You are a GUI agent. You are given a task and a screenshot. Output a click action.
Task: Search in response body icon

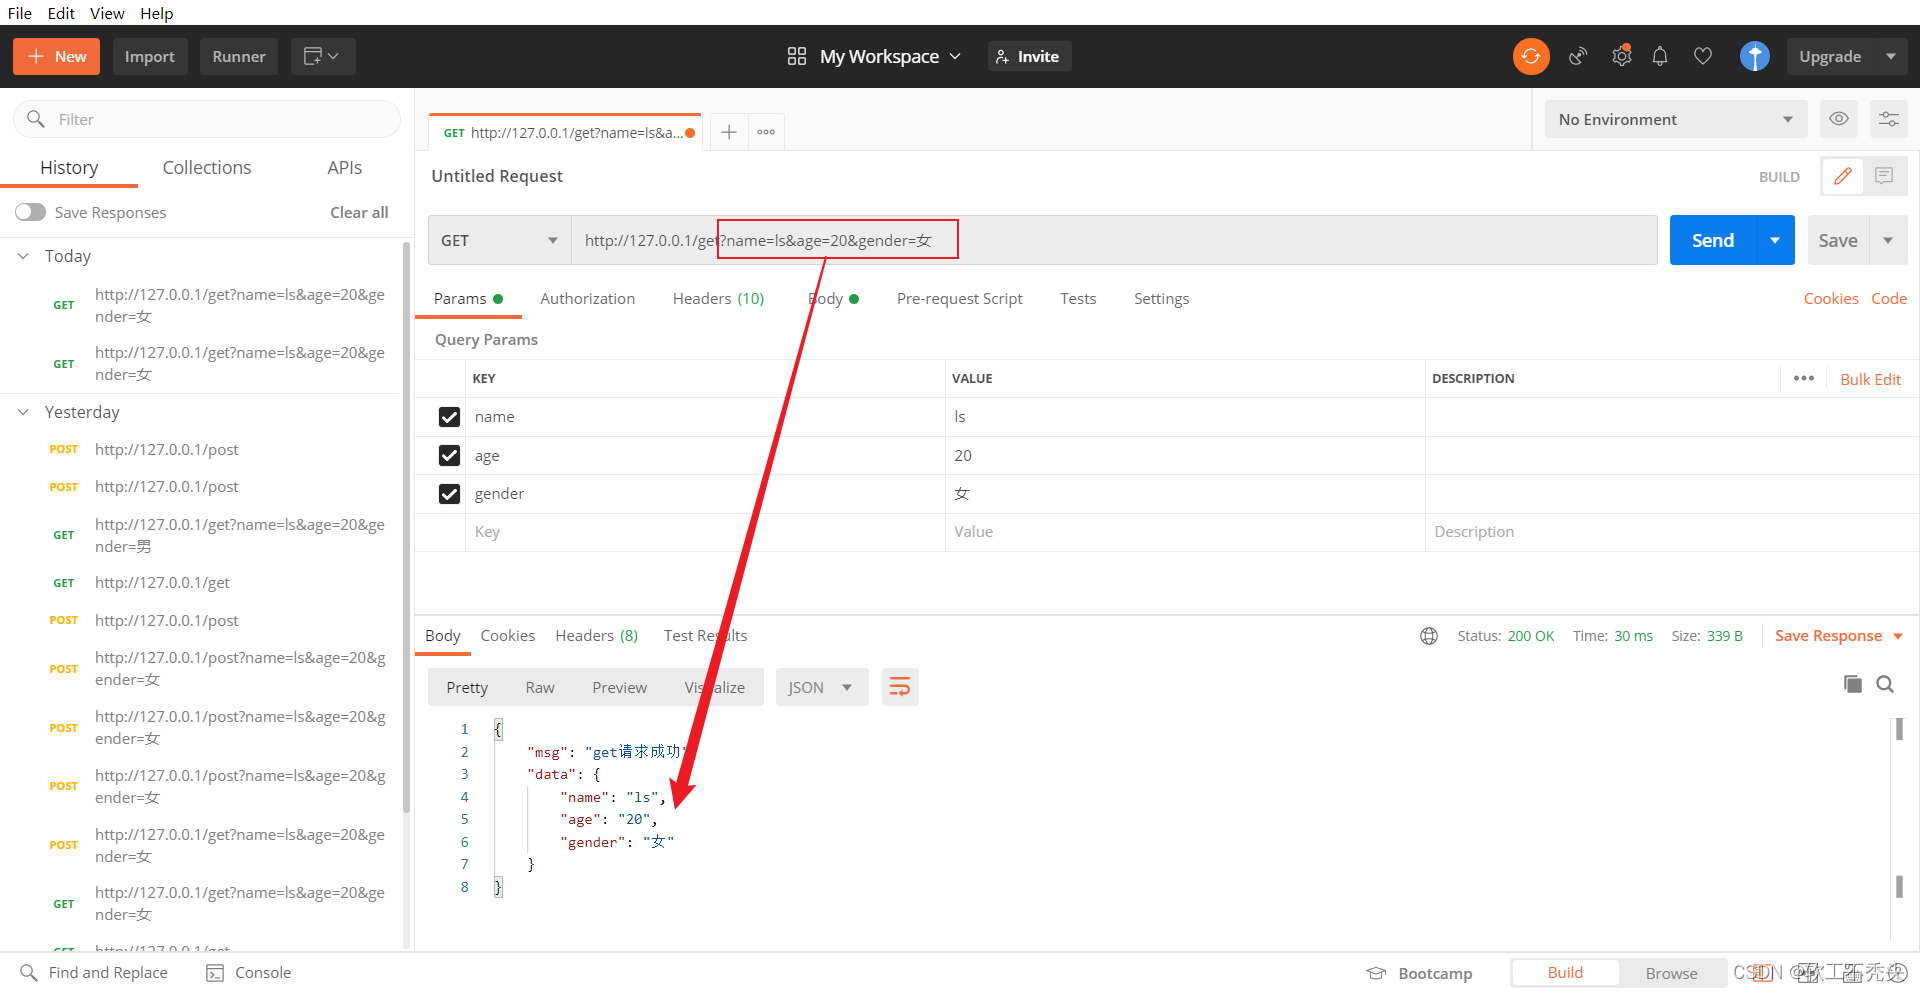tap(1885, 684)
